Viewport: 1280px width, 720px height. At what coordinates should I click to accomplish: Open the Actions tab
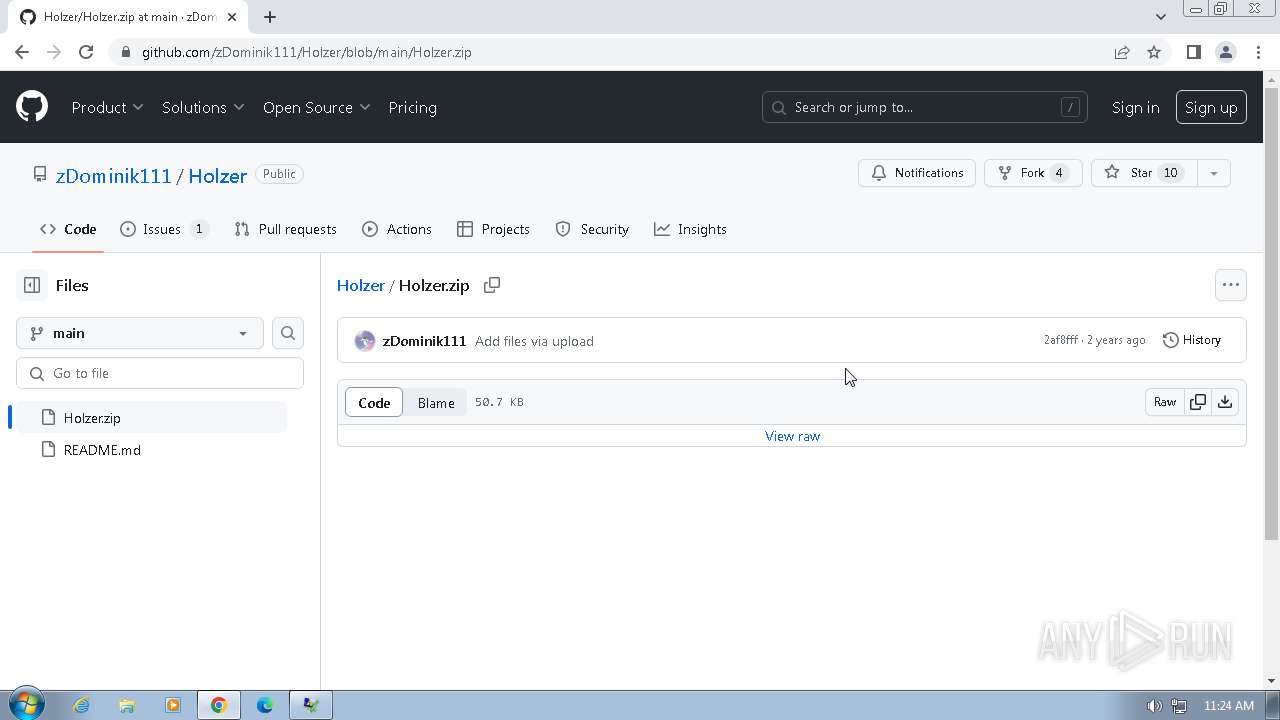(x=397, y=229)
